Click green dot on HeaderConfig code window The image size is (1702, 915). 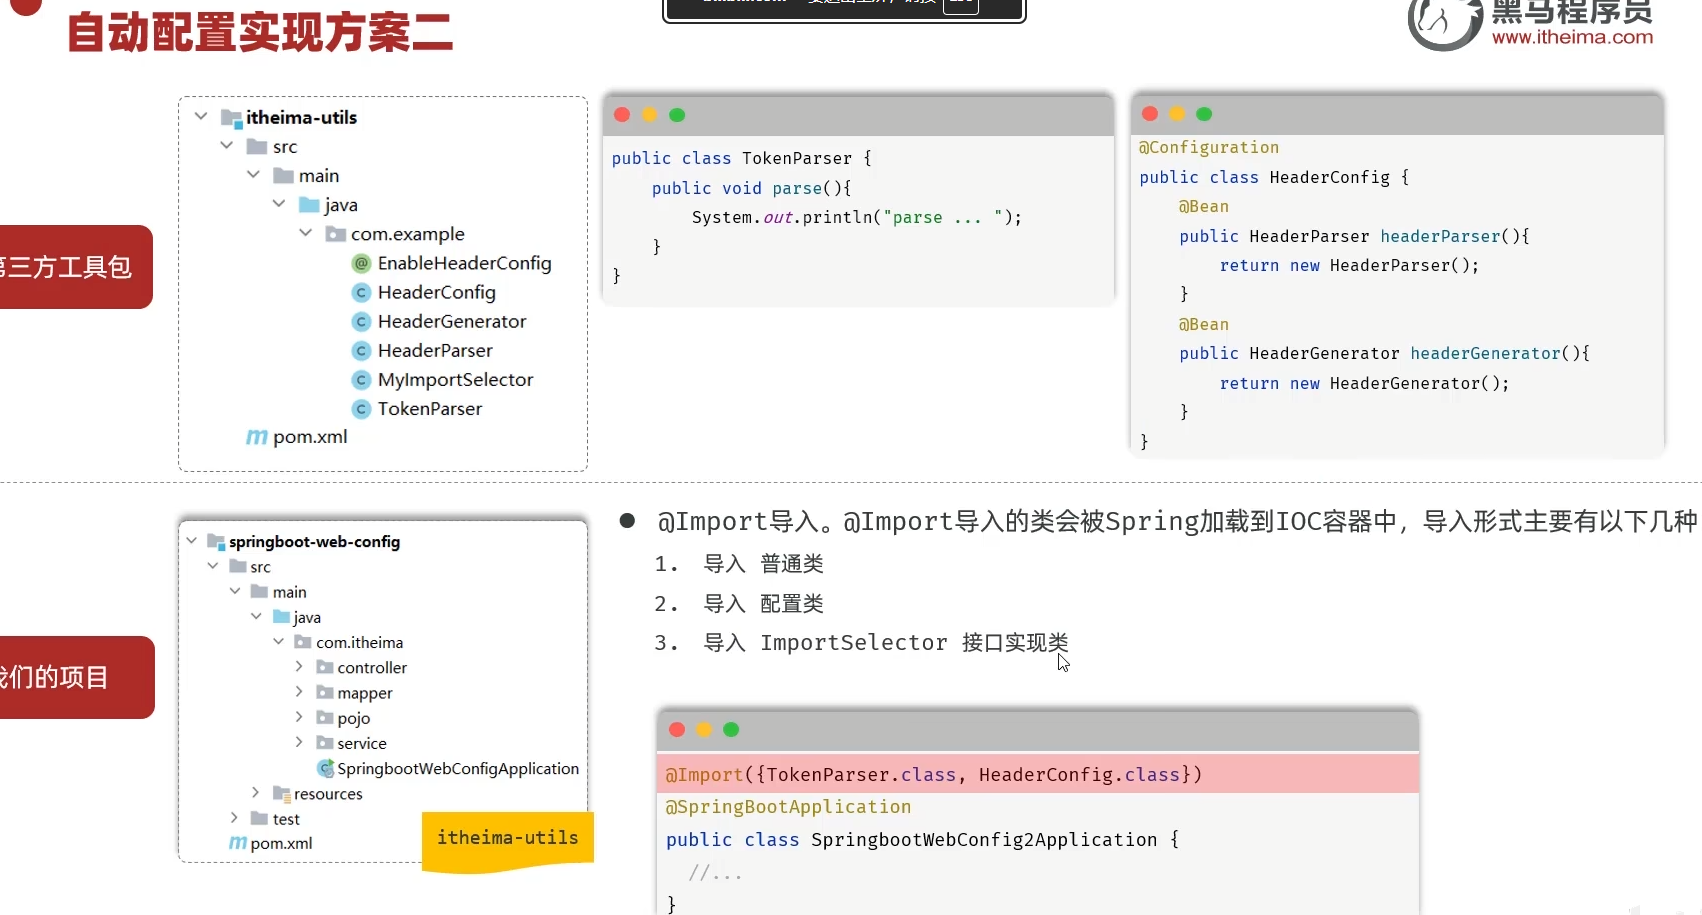coord(1204,114)
